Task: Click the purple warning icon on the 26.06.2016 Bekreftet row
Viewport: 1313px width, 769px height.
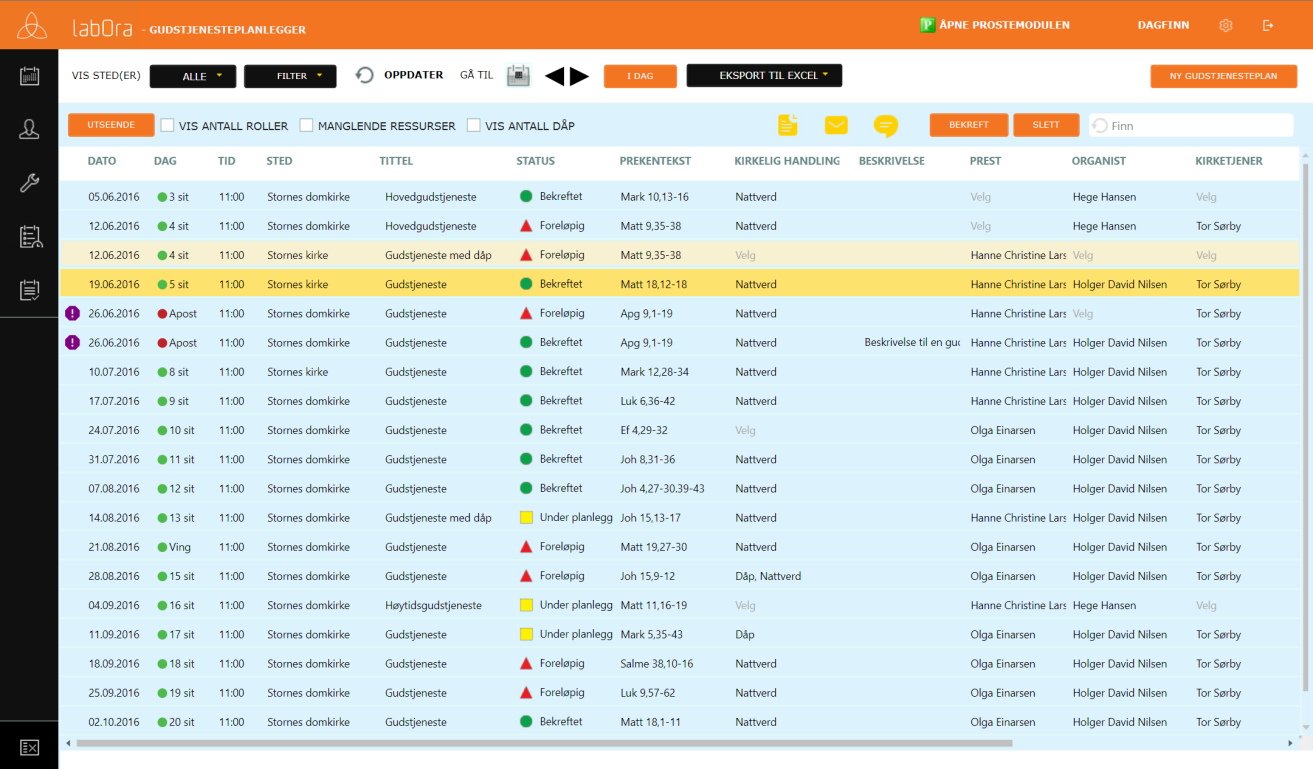Action: (72, 342)
